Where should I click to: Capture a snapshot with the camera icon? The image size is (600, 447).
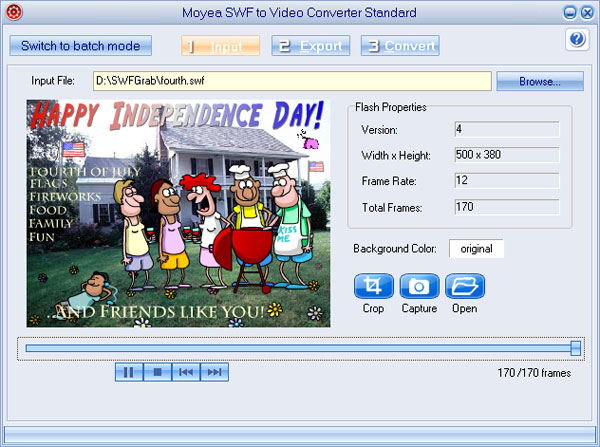tap(419, 286)
